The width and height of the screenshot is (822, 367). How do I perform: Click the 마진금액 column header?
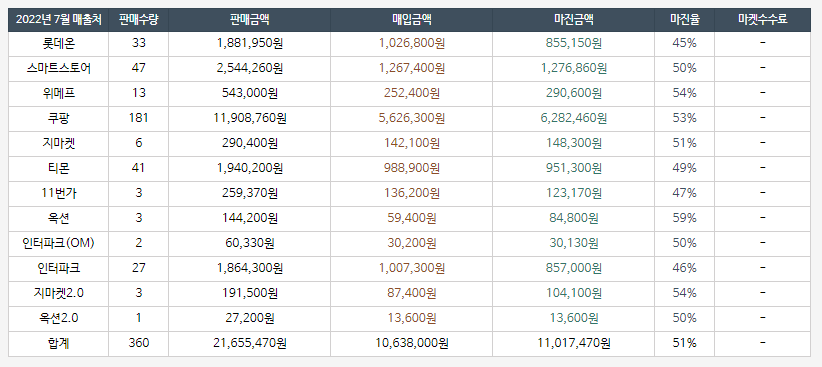tap(574, 20)
